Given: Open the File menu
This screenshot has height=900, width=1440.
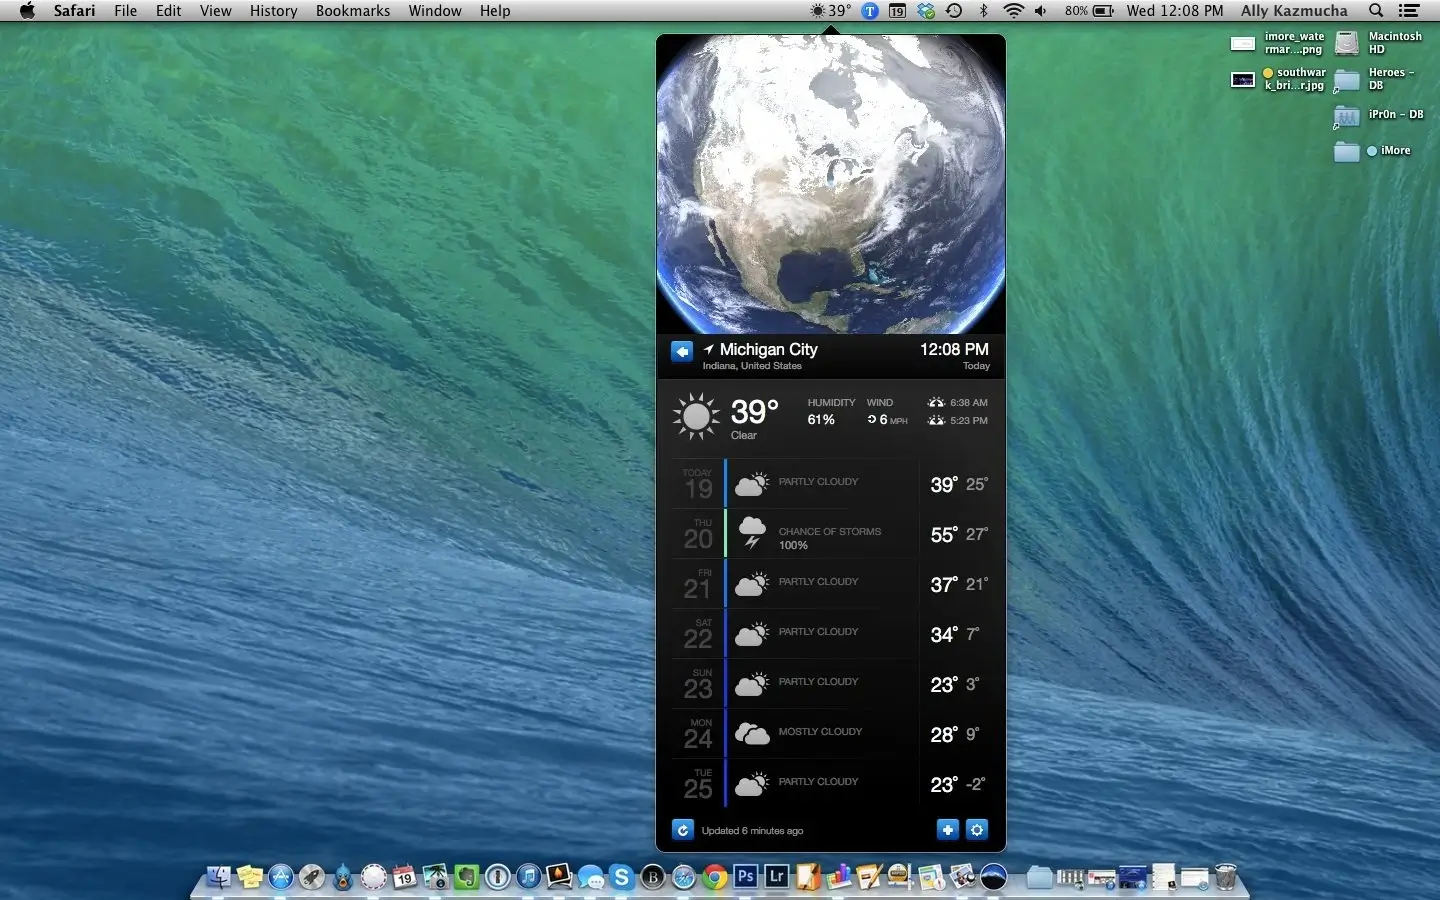Looking at the screenshot, I should (126, 11).
